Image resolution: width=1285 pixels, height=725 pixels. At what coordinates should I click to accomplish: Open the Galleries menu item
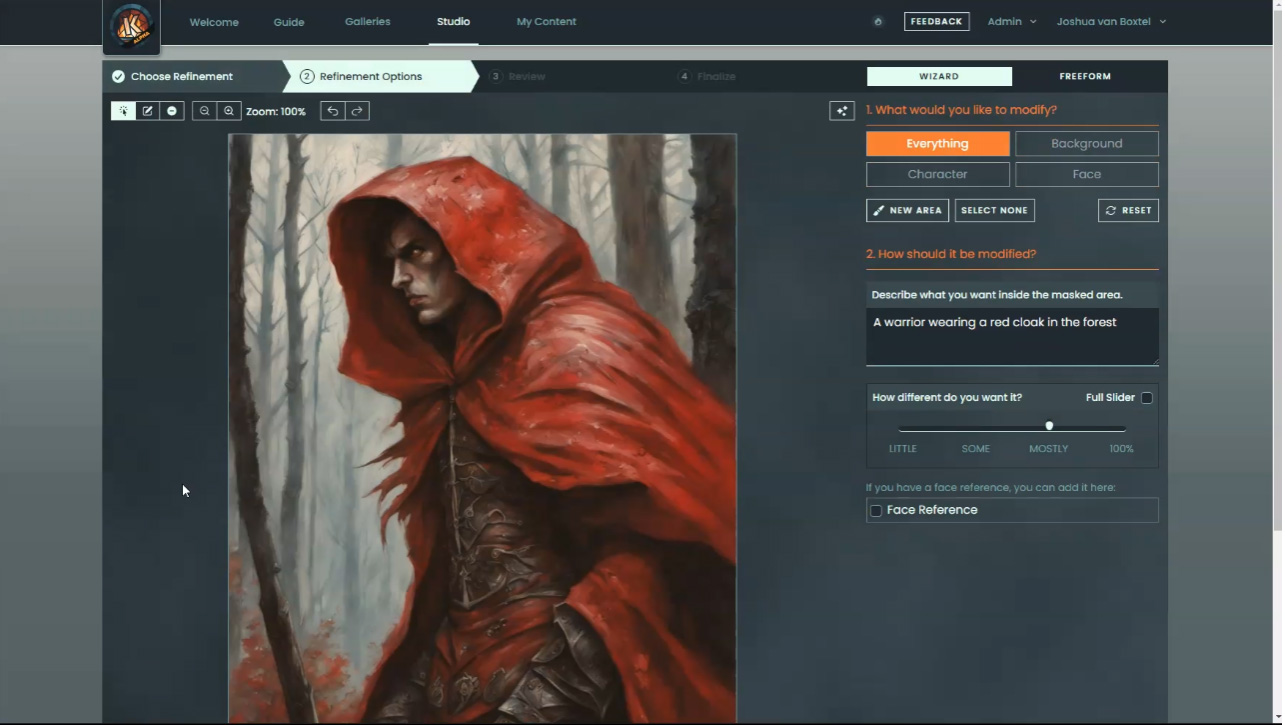(x=367, y=22)
